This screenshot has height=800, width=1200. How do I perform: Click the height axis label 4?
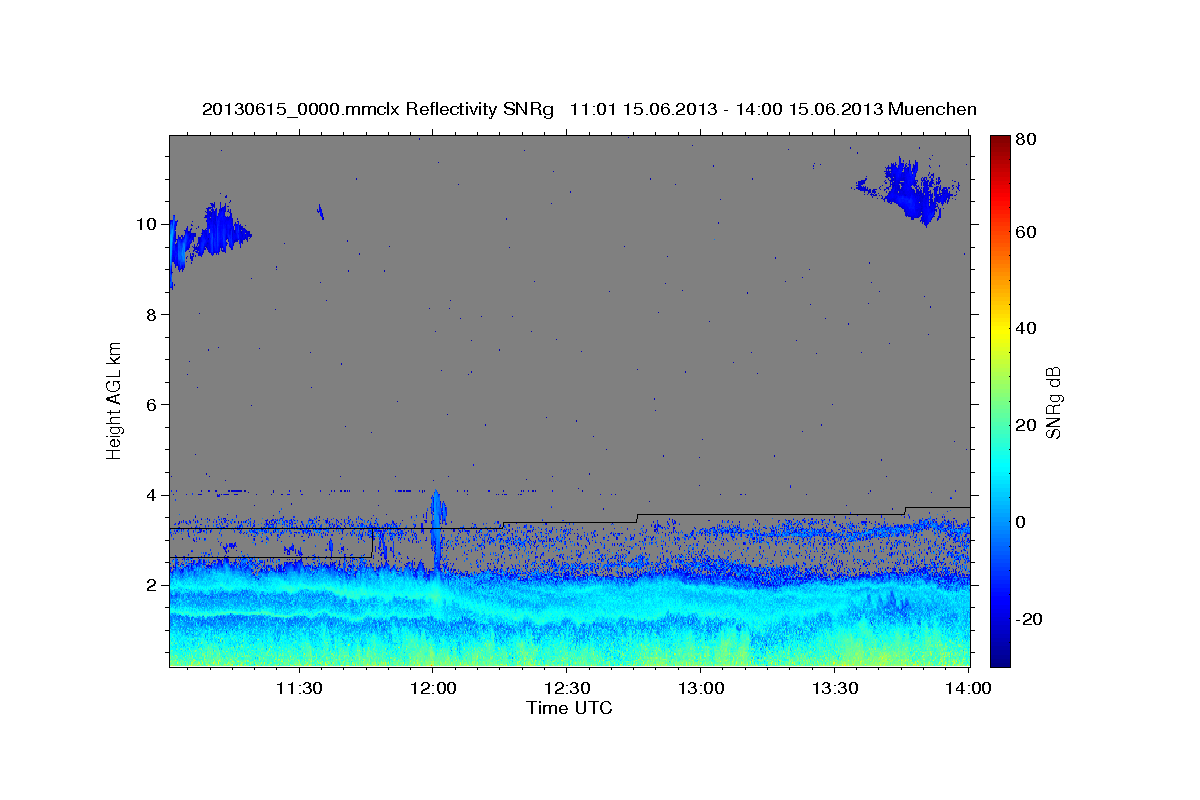pyautogui.click(x=151, y=495)
